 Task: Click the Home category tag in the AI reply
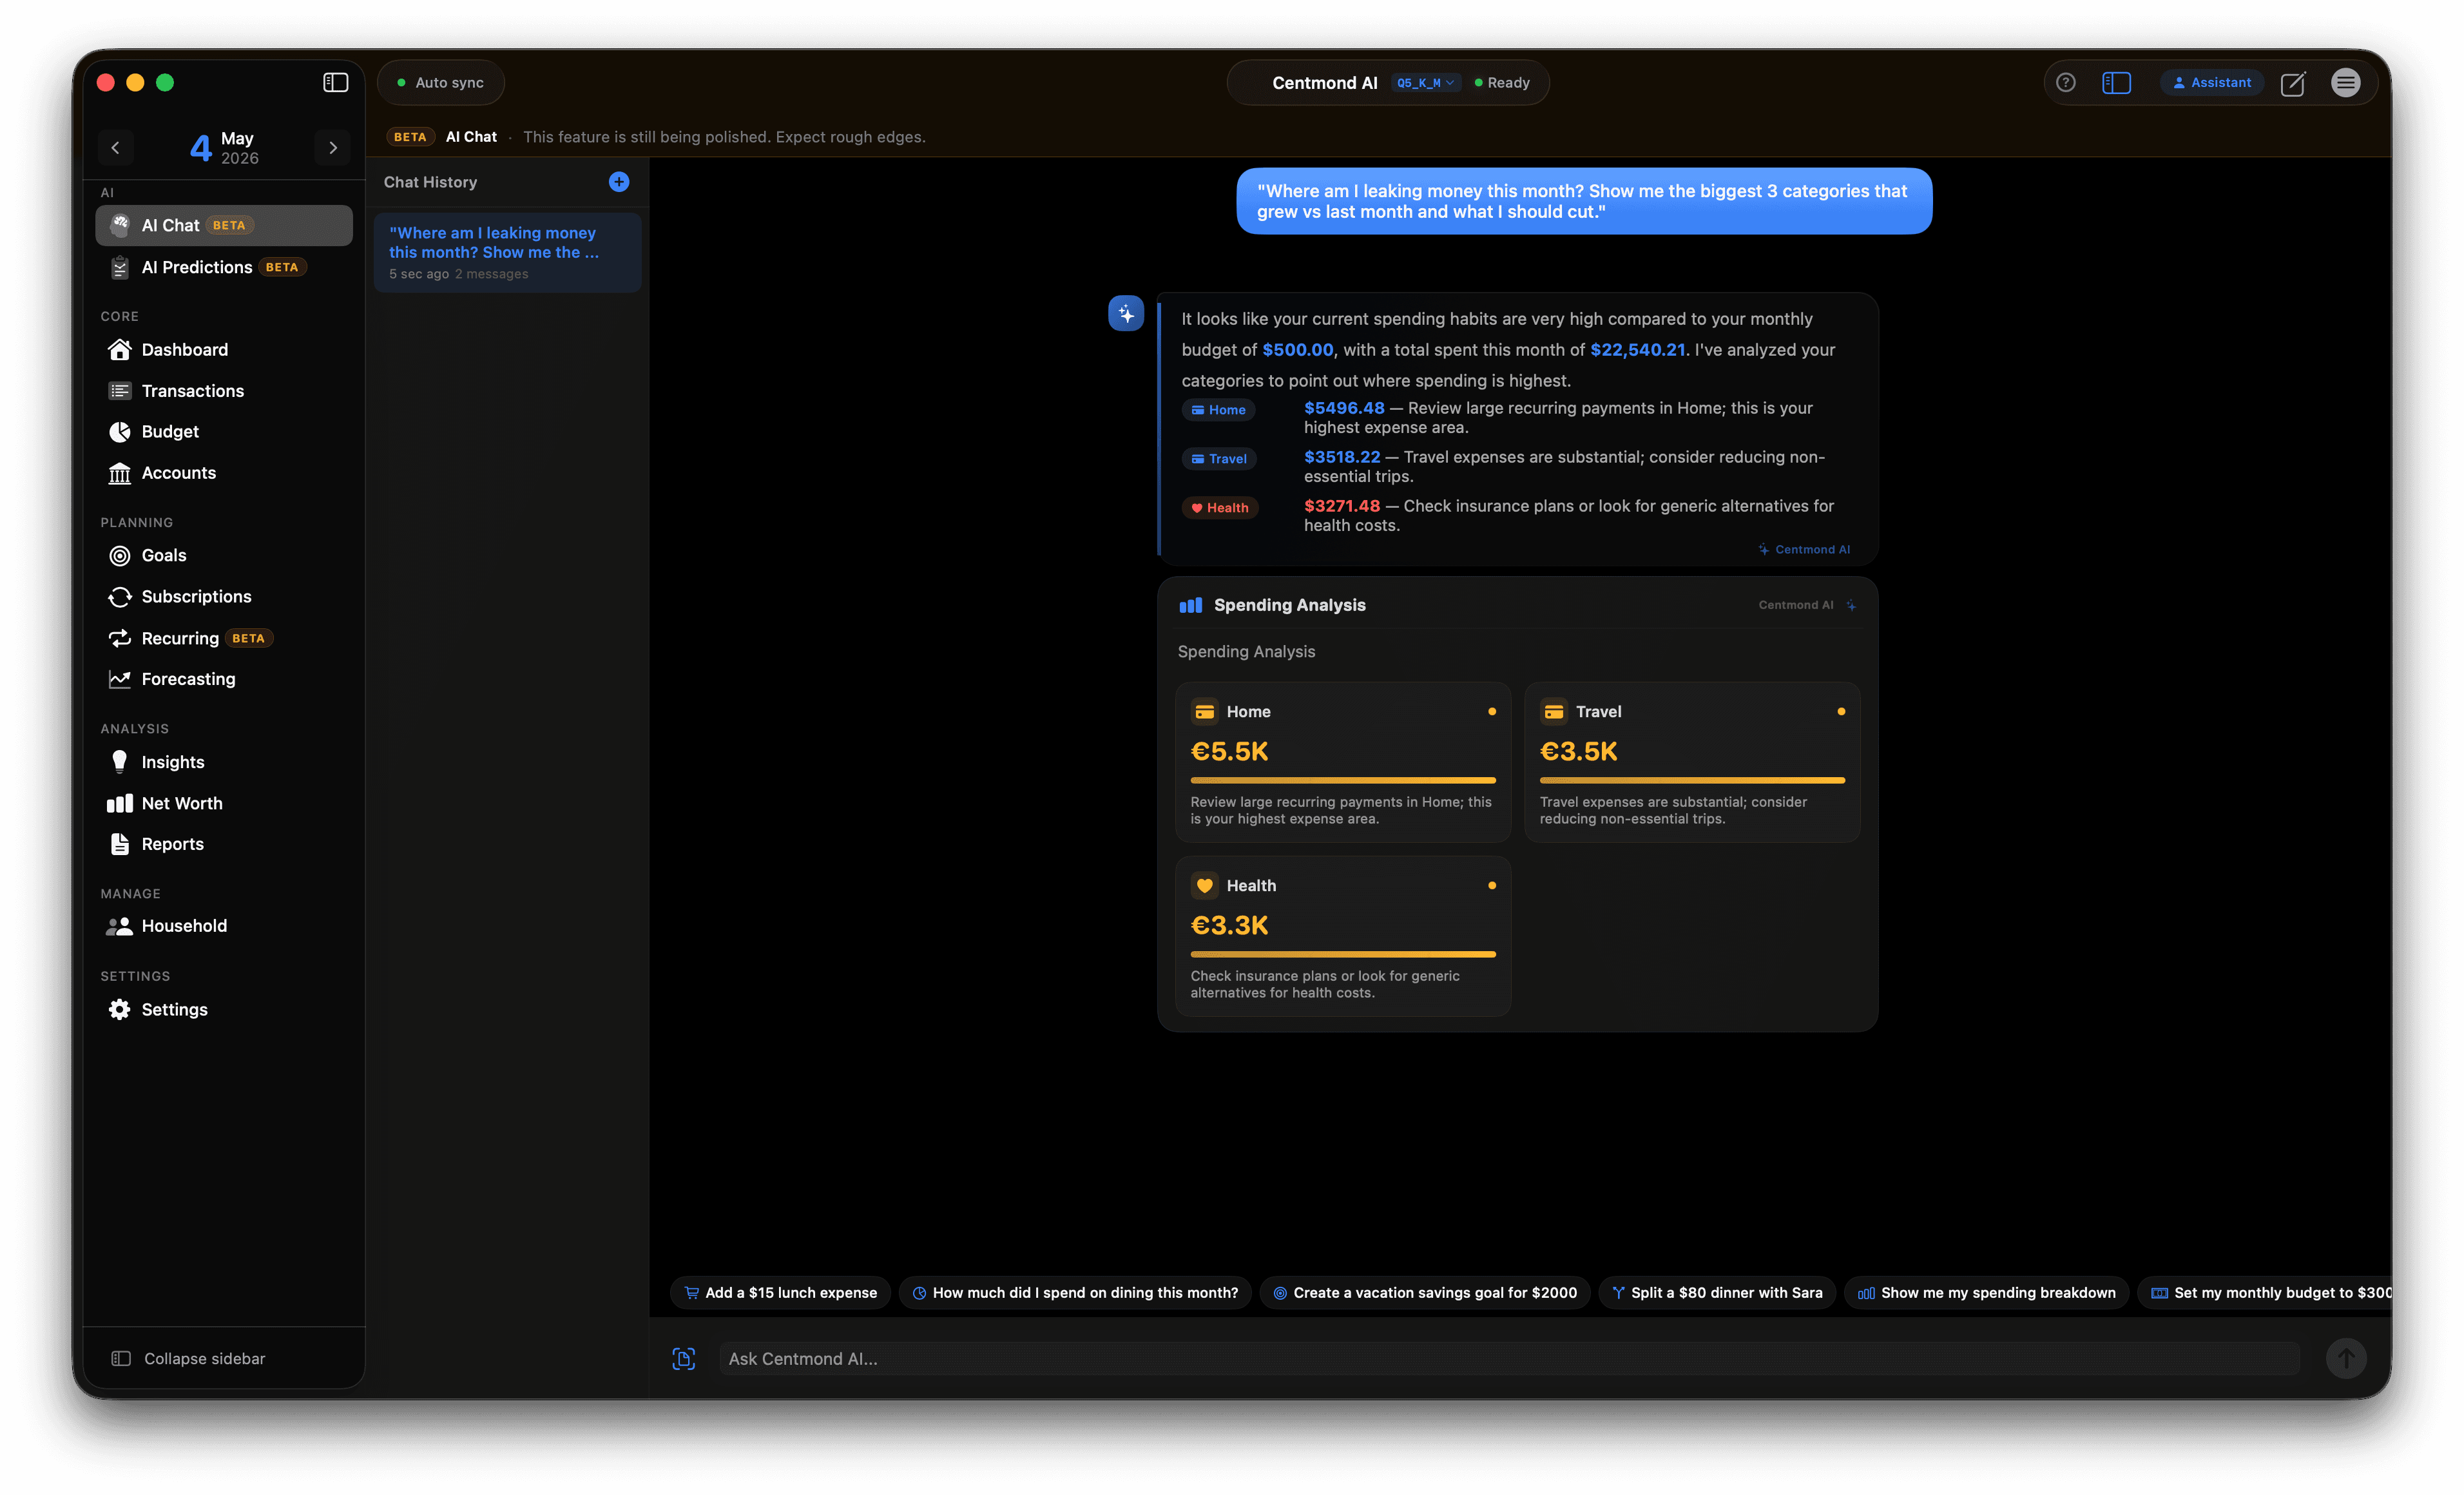1218,409
